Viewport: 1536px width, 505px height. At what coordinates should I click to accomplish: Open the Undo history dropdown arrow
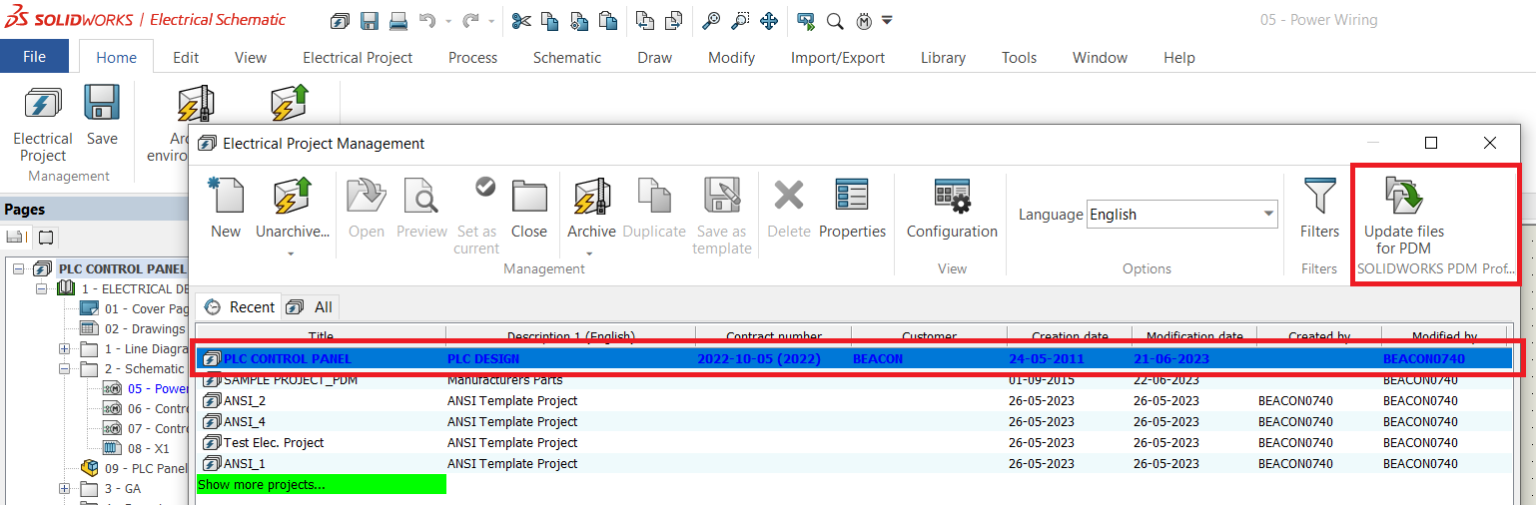click(x=447, y=21)
